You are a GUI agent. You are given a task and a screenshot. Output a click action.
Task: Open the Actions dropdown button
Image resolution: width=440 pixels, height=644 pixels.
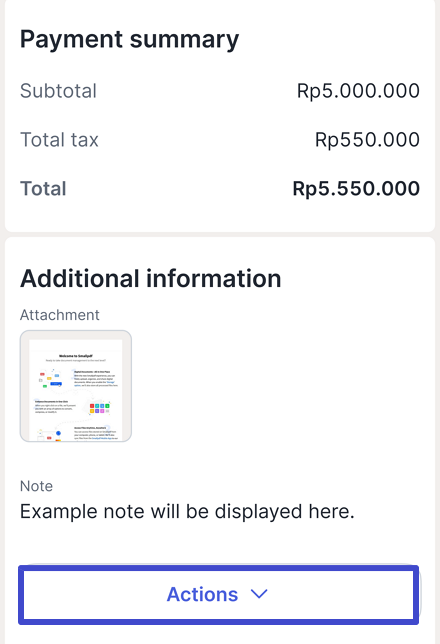pyautogui.click(x=219, y=594)
